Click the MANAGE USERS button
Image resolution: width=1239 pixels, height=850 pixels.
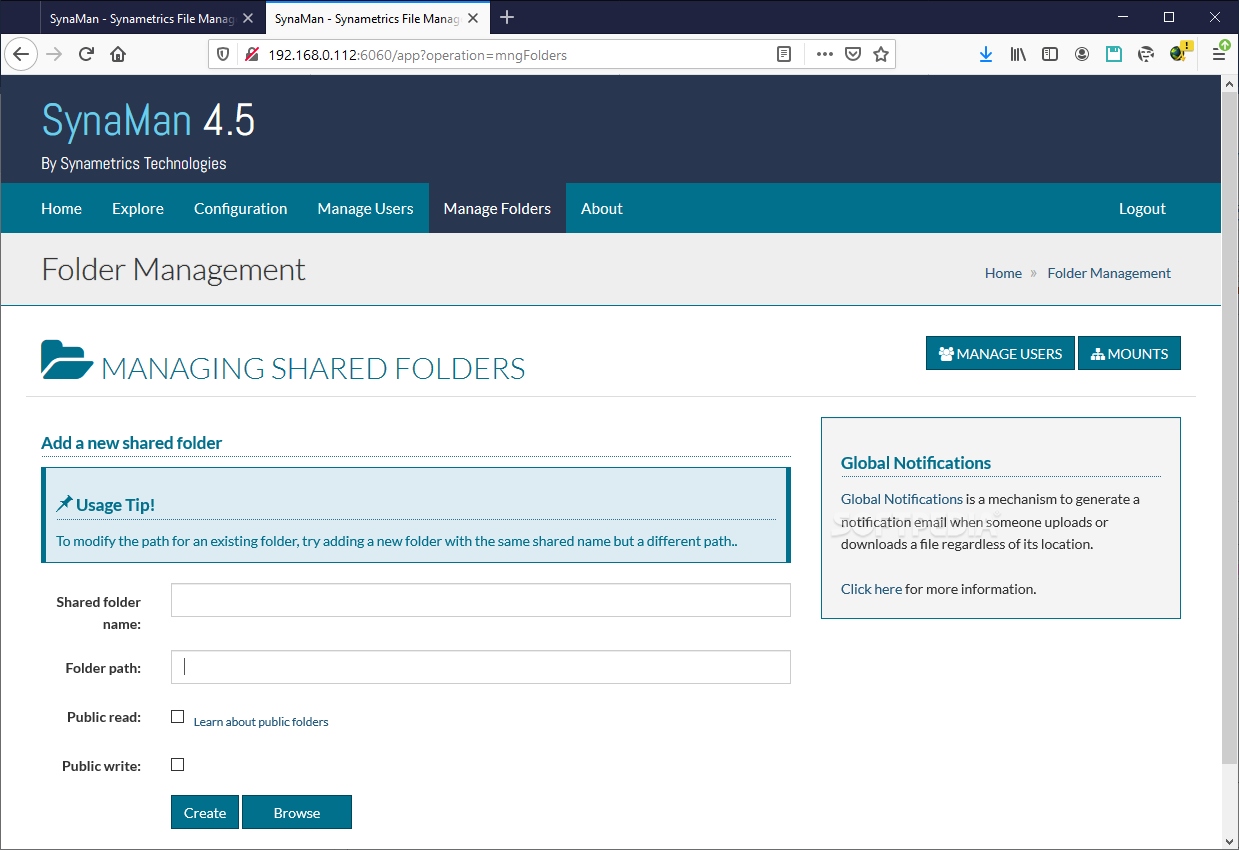(1000, 353)
